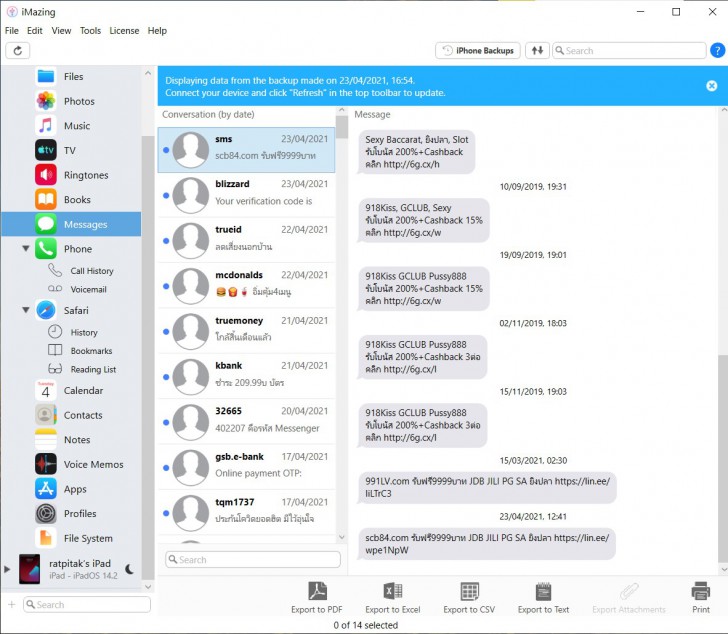Open Safari History

(84, 332)
